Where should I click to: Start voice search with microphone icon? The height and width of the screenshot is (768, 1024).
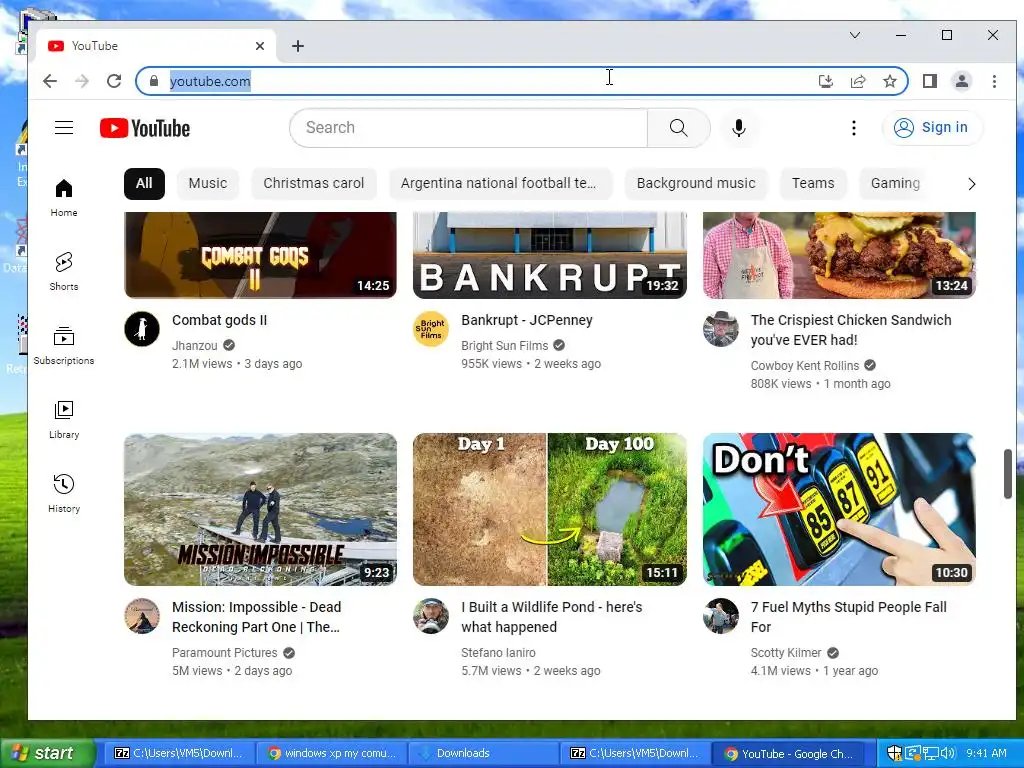point(739,128)
